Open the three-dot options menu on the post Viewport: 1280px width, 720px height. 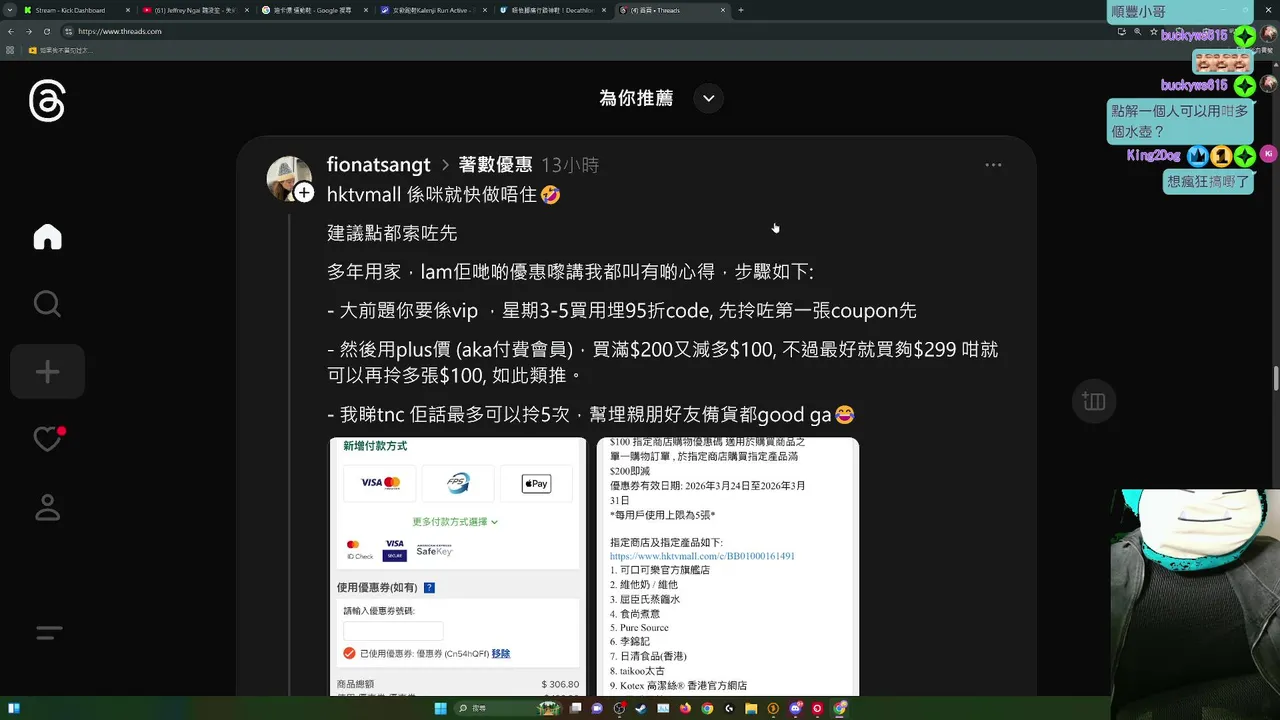993,165
